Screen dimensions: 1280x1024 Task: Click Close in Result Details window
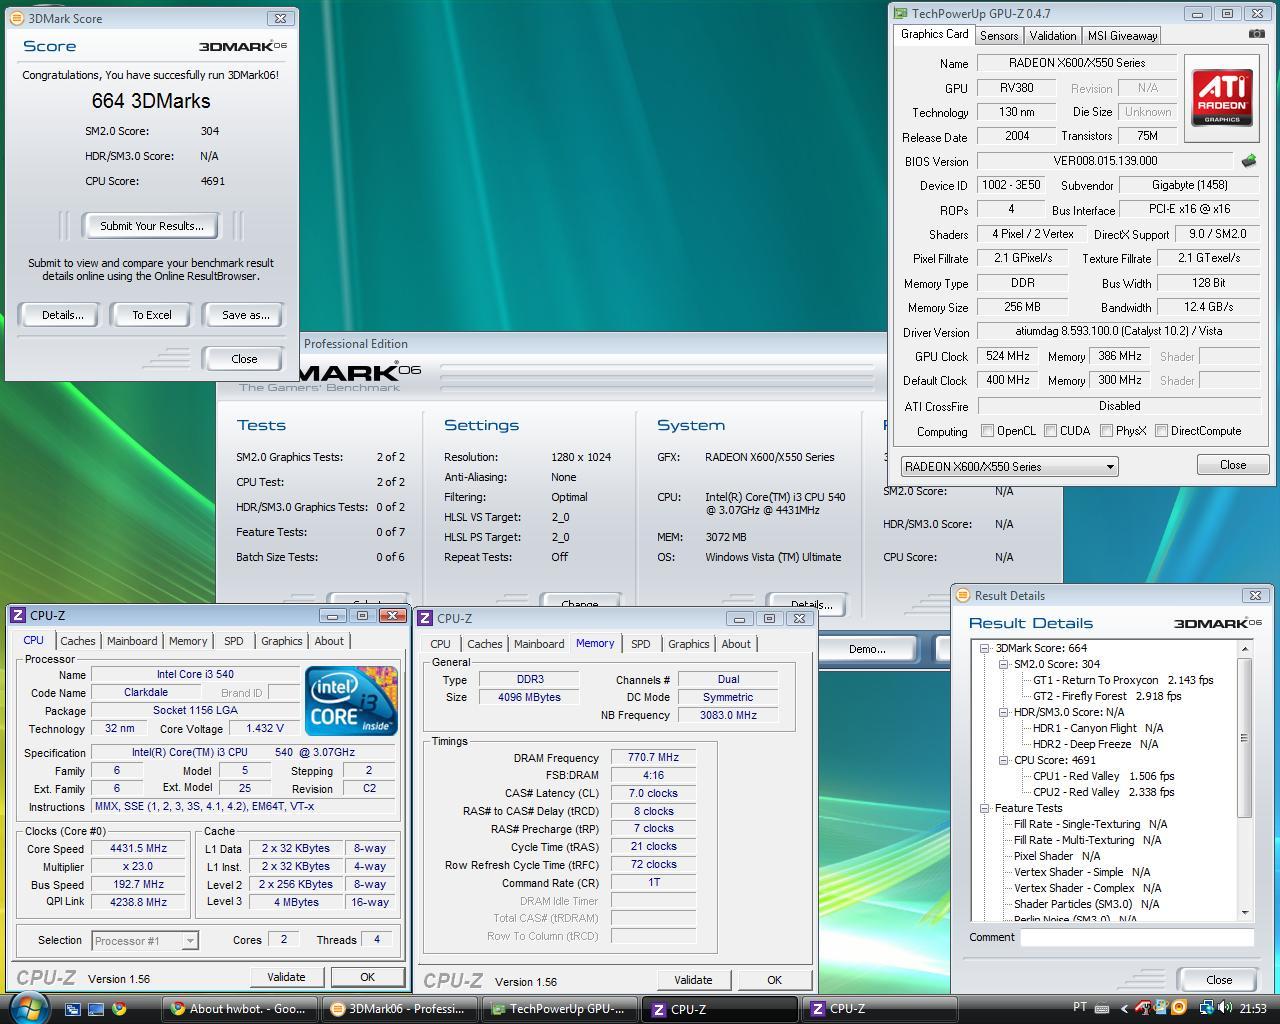click(1218, 980)
